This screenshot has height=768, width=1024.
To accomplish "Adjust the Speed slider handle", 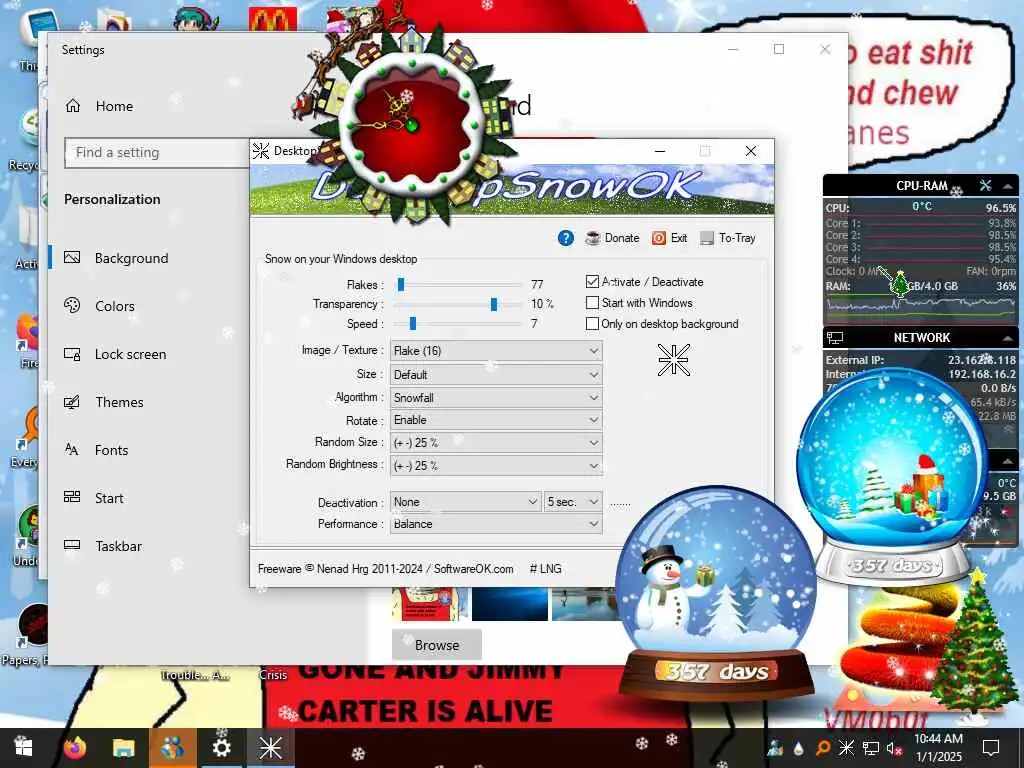I will 413,323.
